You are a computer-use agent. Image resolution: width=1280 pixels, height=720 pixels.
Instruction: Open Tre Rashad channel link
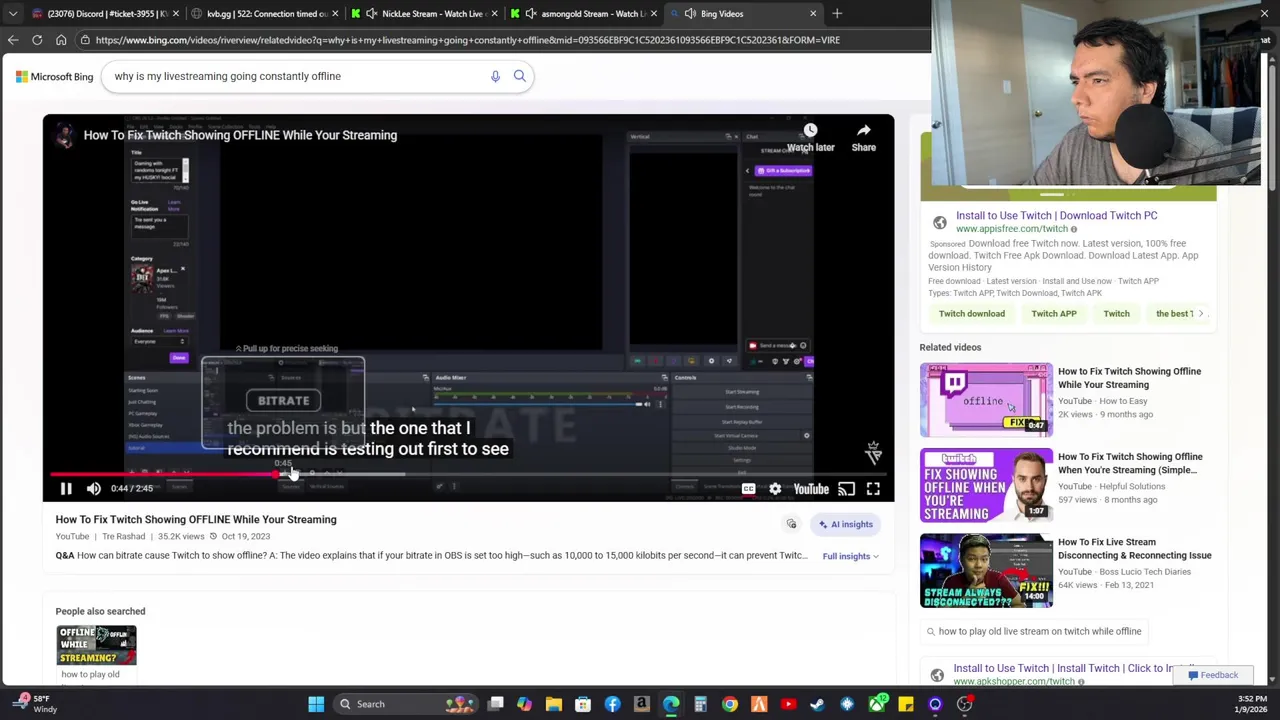123,536
